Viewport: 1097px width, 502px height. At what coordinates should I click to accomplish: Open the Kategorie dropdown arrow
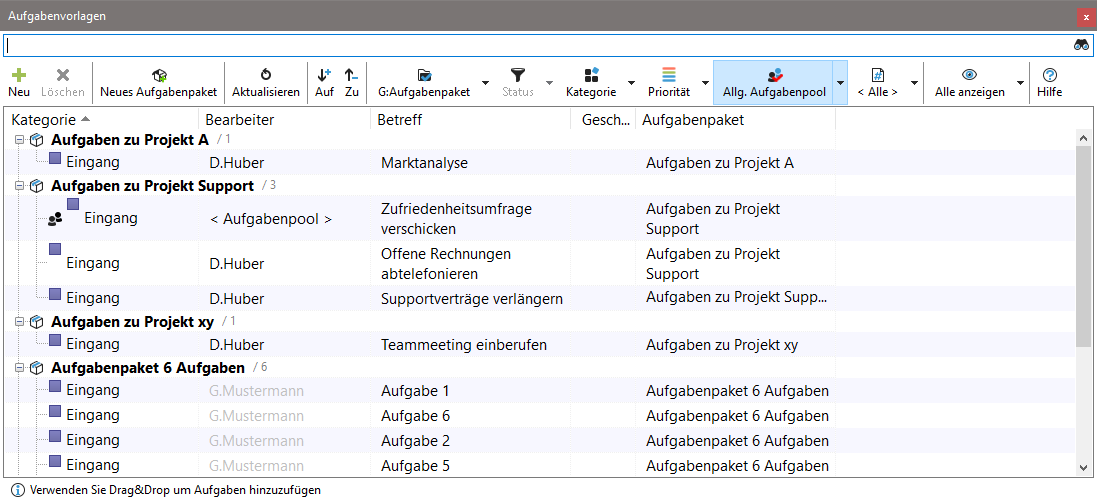pyautogui.click(x=631, y=83)
